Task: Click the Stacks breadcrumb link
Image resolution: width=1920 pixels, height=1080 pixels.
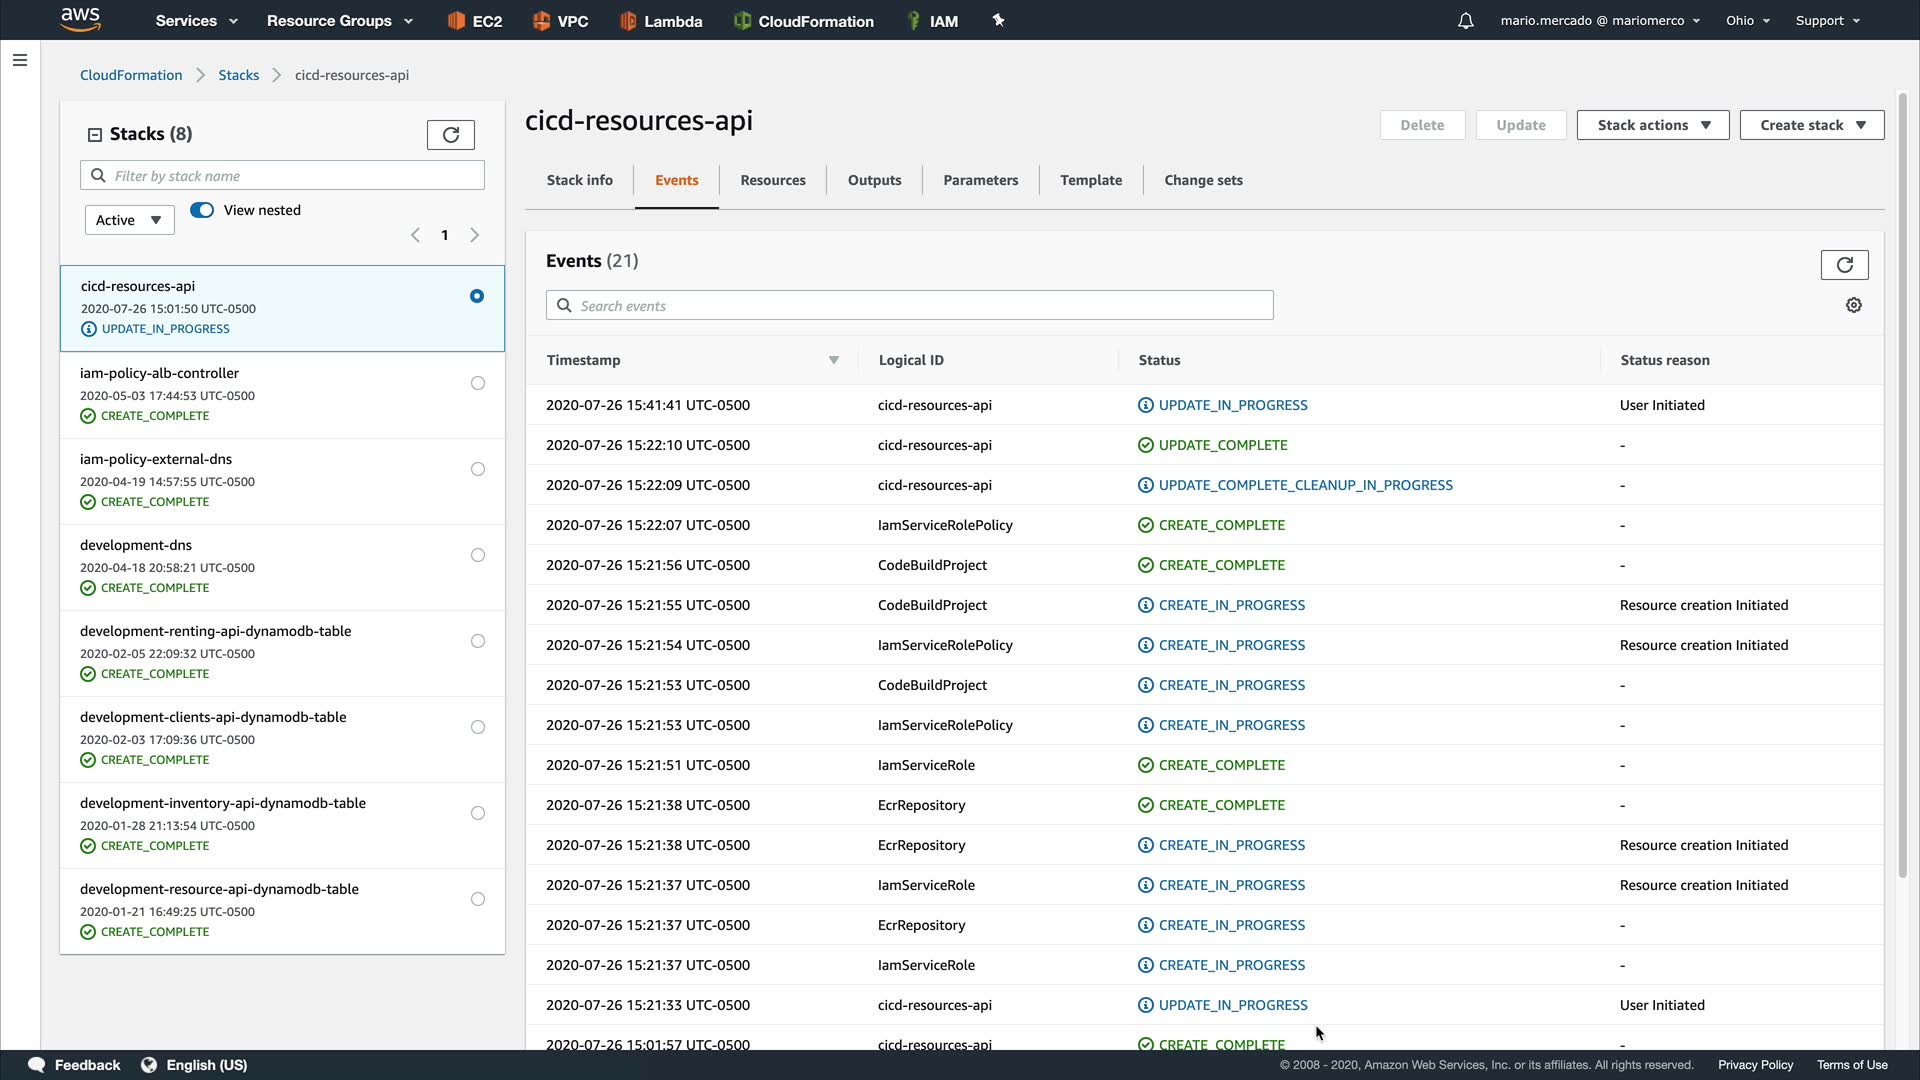Action: [x=238, y=75]
